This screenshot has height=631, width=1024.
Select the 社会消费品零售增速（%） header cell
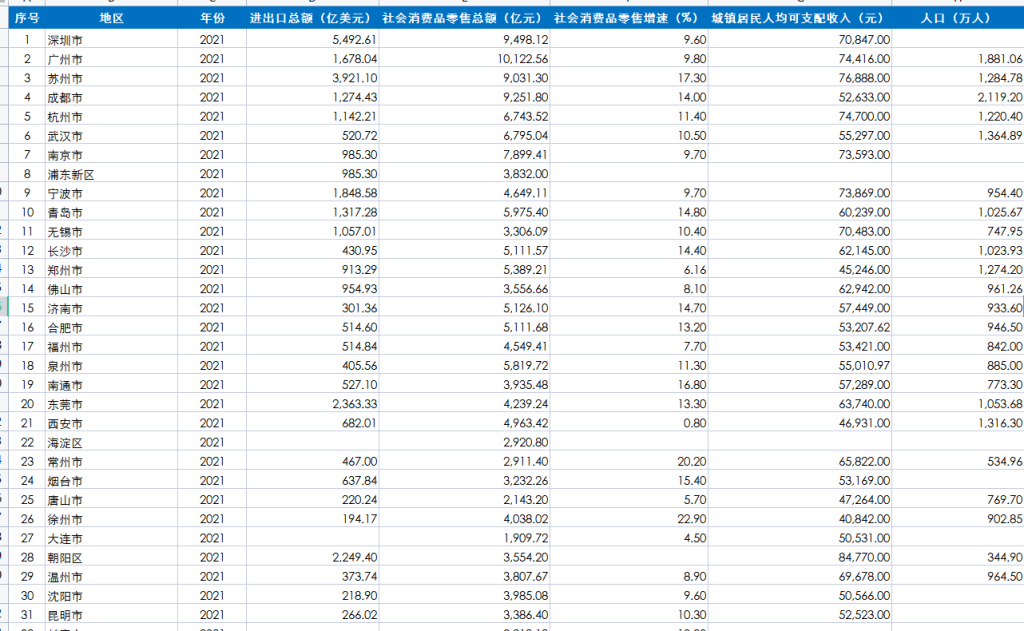[628, 18]
